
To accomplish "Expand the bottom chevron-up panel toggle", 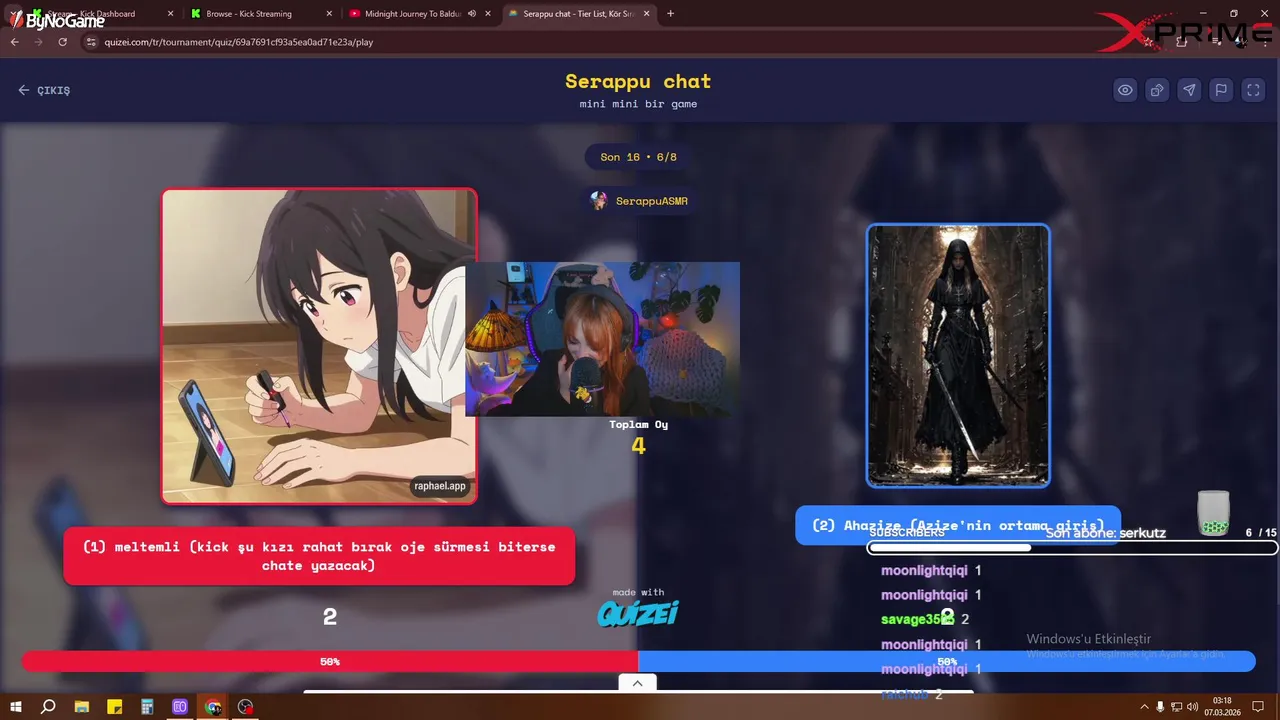I will tap(637, 683).
